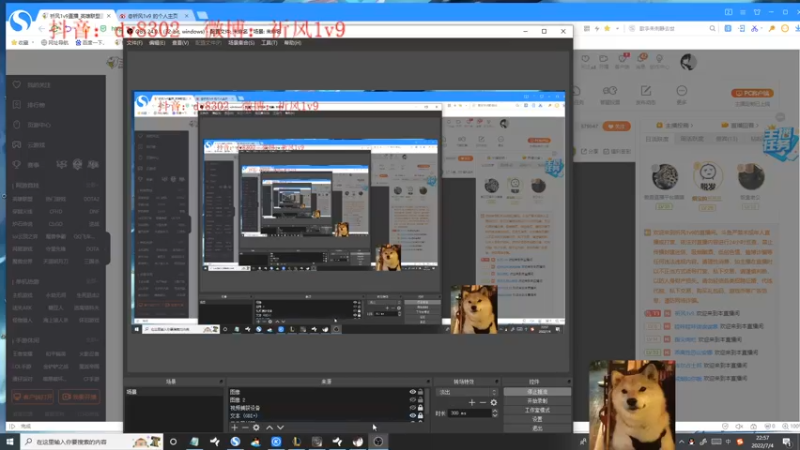Click the start recording button in OBS

point(537,401)
